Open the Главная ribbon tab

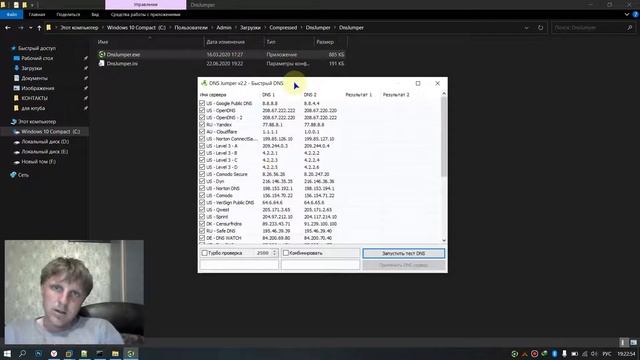(x=37, y=14)
